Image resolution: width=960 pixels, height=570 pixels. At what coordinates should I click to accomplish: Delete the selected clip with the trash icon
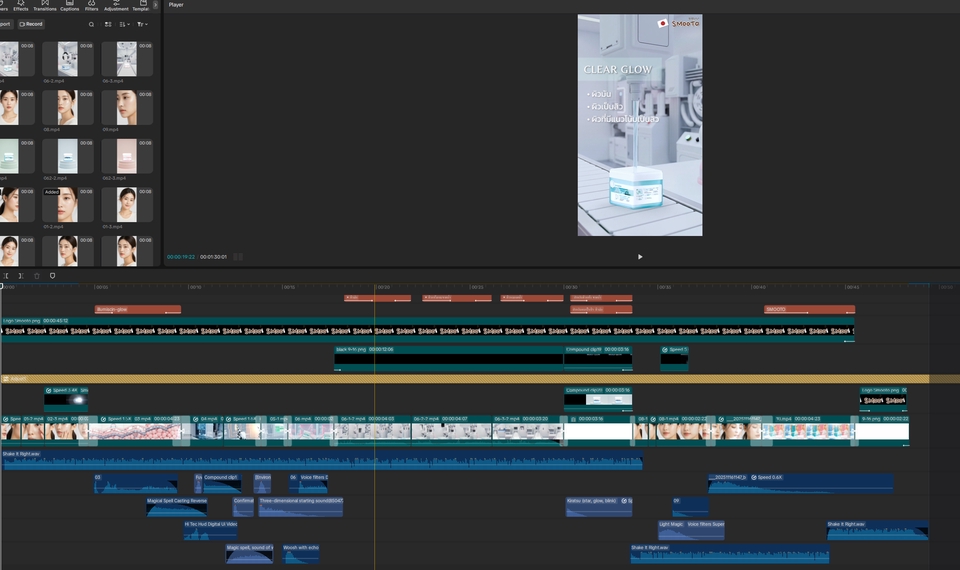tap(37, 276)
